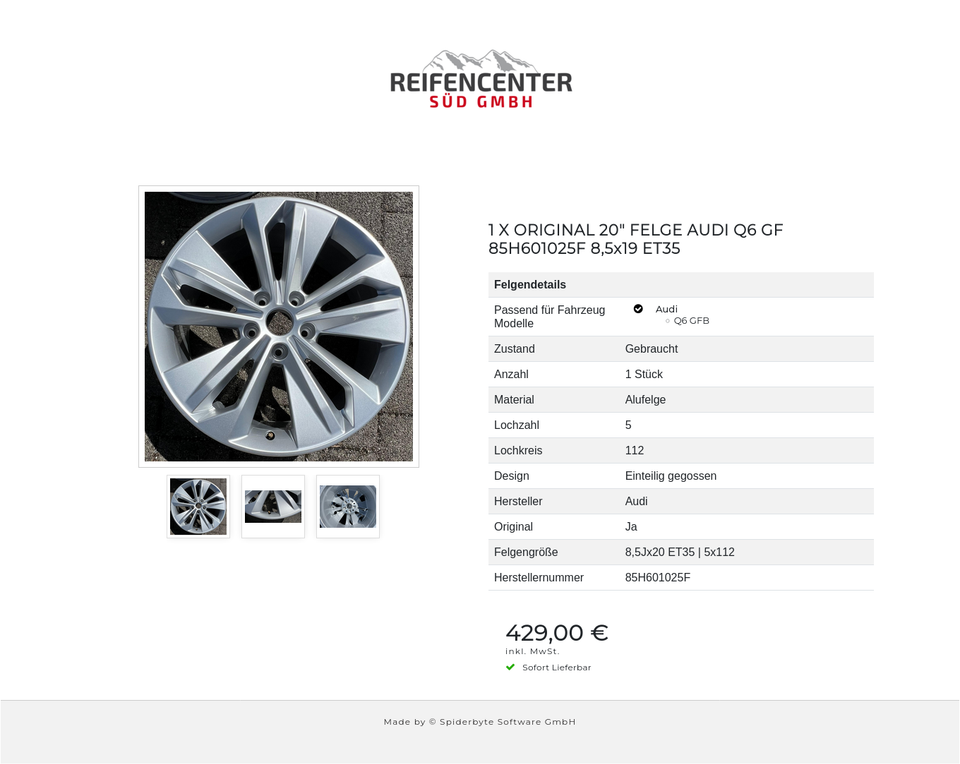Click the 429,00 € price

pos(557,632)
